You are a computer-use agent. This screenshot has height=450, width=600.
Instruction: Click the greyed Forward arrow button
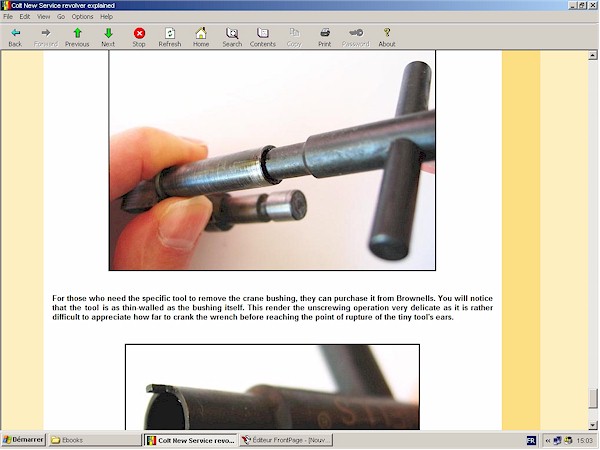46,37
